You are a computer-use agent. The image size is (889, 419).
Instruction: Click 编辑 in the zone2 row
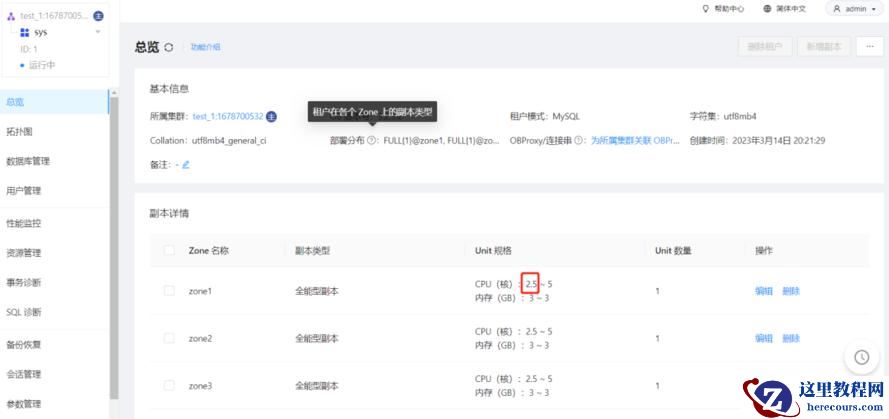pos(764,338)
